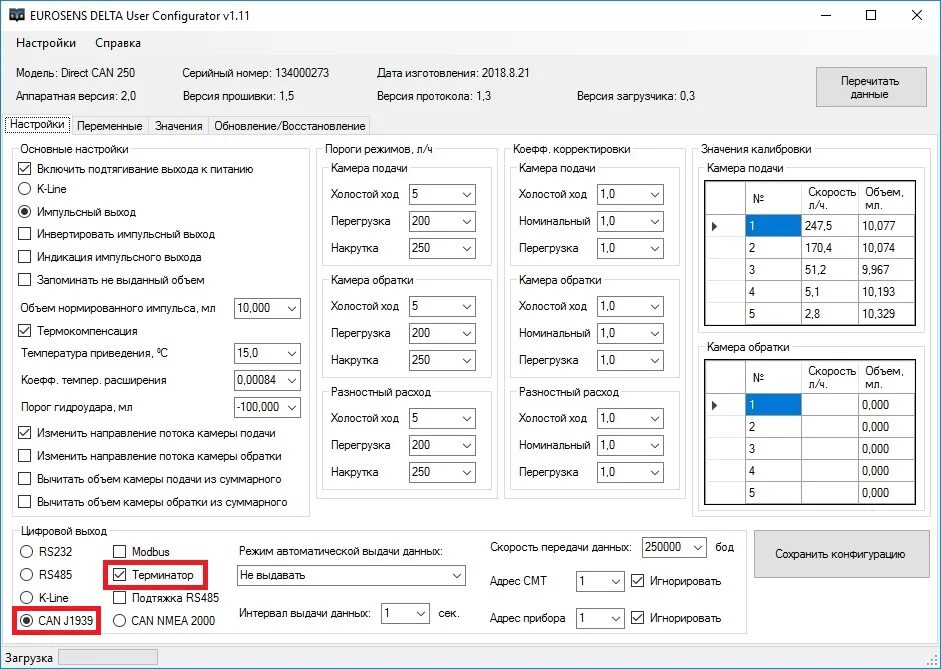Screen dimensions: 941x669
Task: Close the configurator window
Action: (x=916, y=16)
